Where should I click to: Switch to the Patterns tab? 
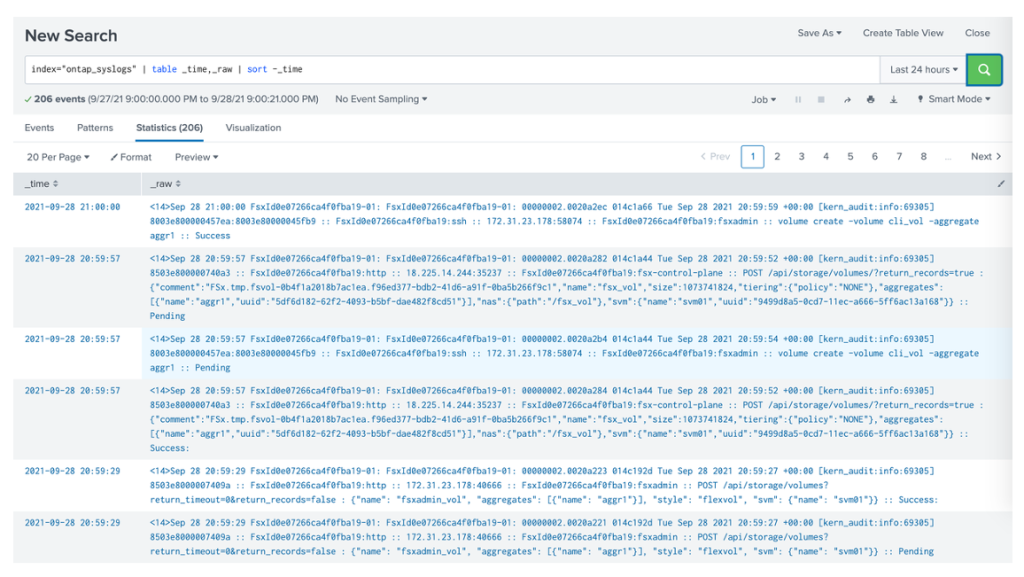click(95, 127)
